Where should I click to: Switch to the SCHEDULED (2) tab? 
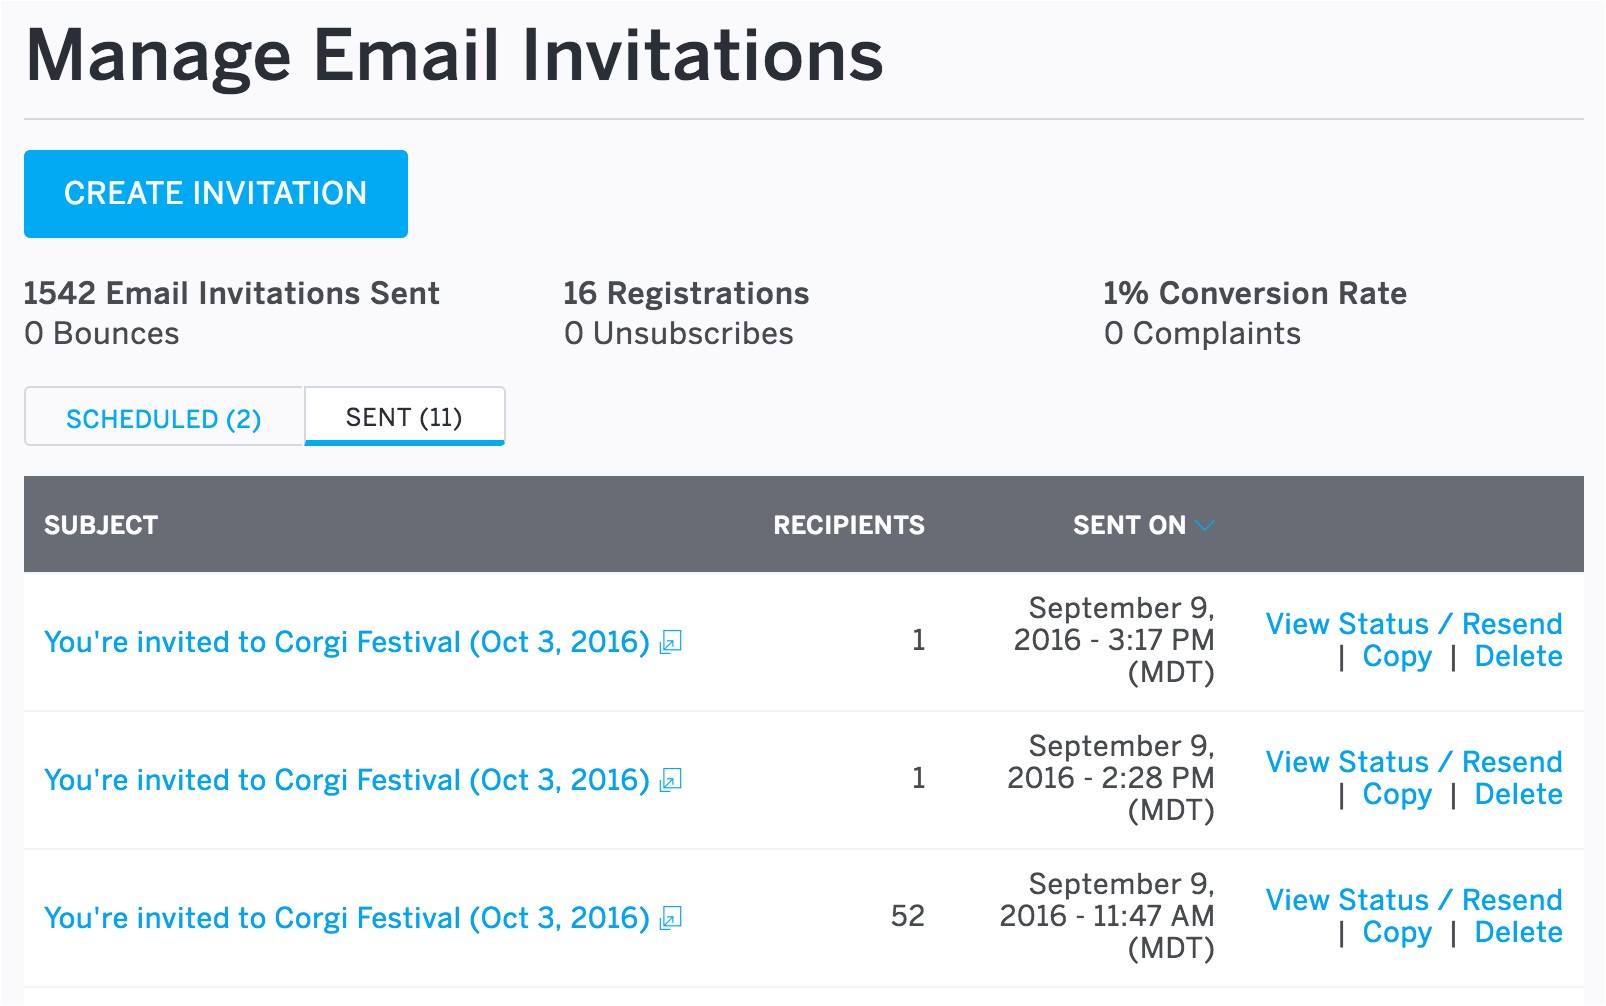pyautogui.click(x=164, y=417)
